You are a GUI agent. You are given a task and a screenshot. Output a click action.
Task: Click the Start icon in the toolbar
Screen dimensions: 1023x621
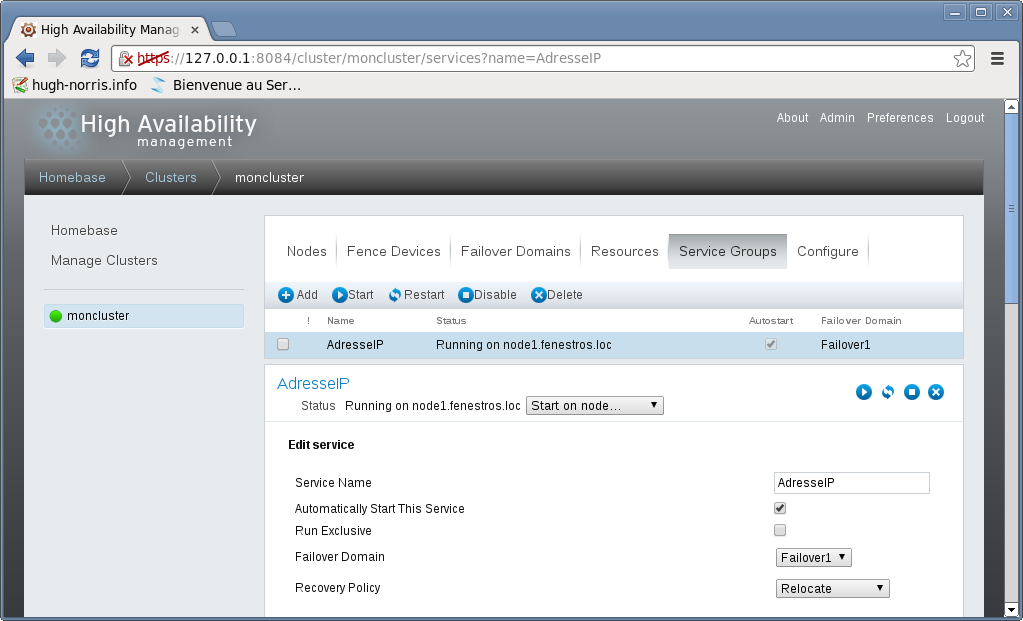point(340,295)
